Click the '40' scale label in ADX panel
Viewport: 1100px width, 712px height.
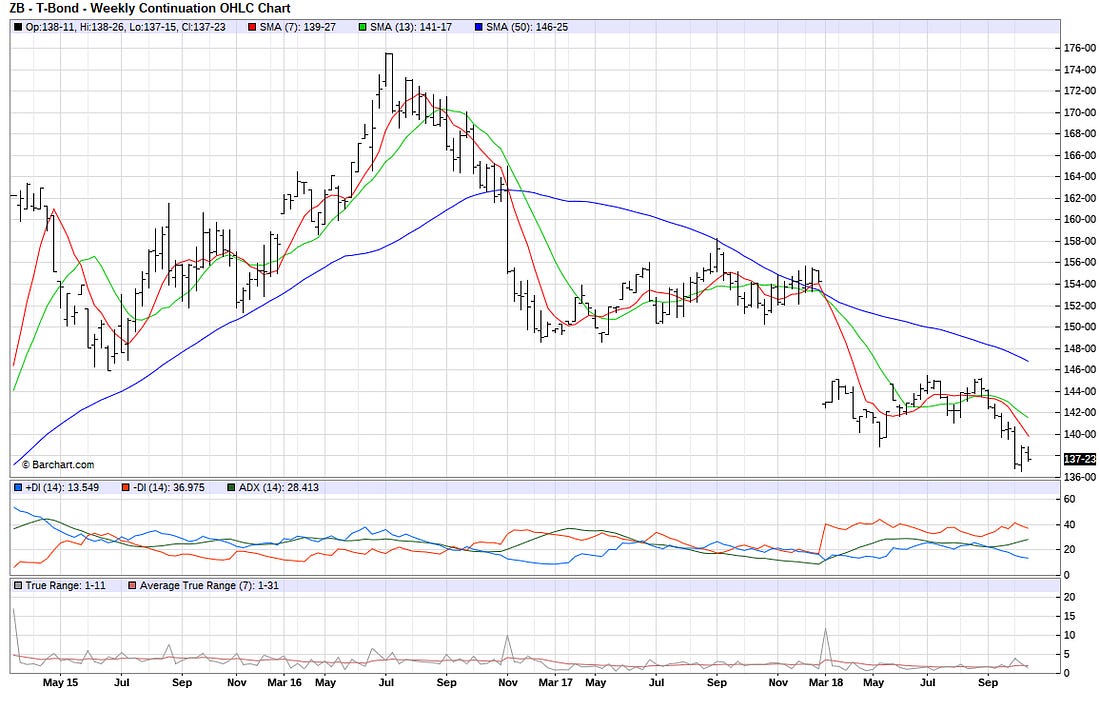pos(1070,525)
